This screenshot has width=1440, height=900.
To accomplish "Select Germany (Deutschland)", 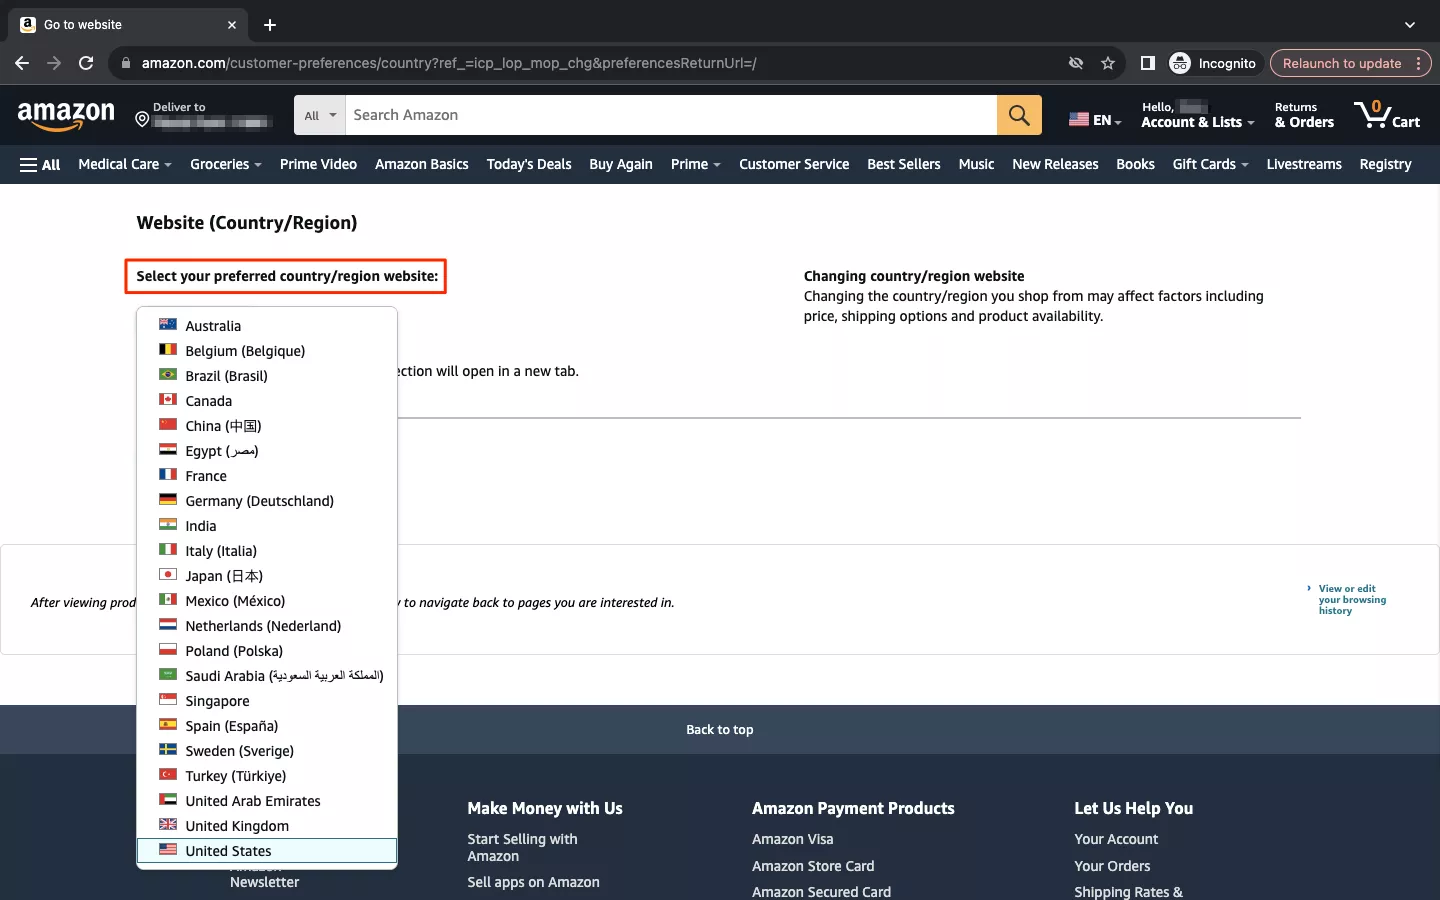I will [x=267, y=501].
